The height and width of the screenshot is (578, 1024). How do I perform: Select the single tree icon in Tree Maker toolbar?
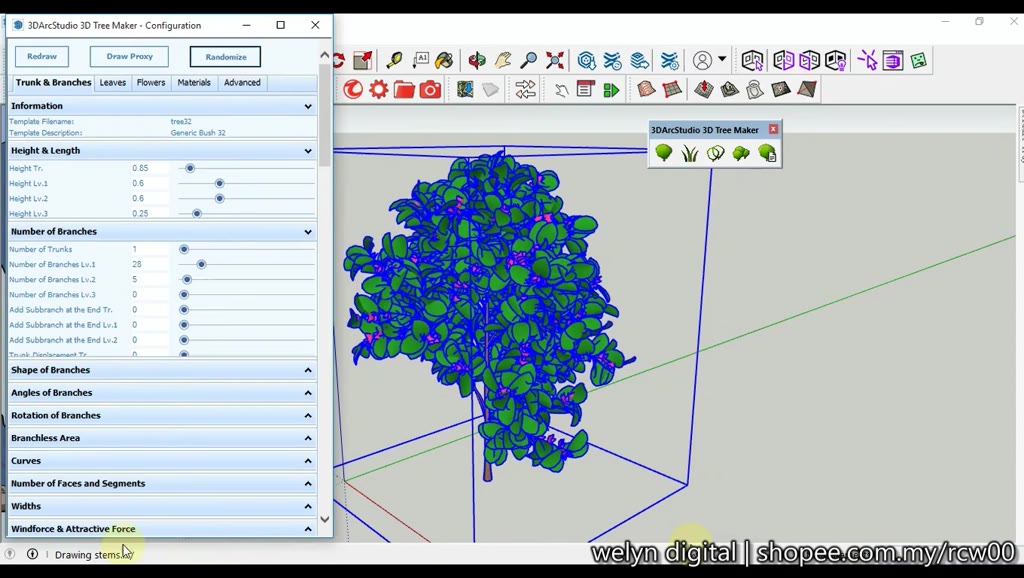pyautogui.click(x=663, y=152)
